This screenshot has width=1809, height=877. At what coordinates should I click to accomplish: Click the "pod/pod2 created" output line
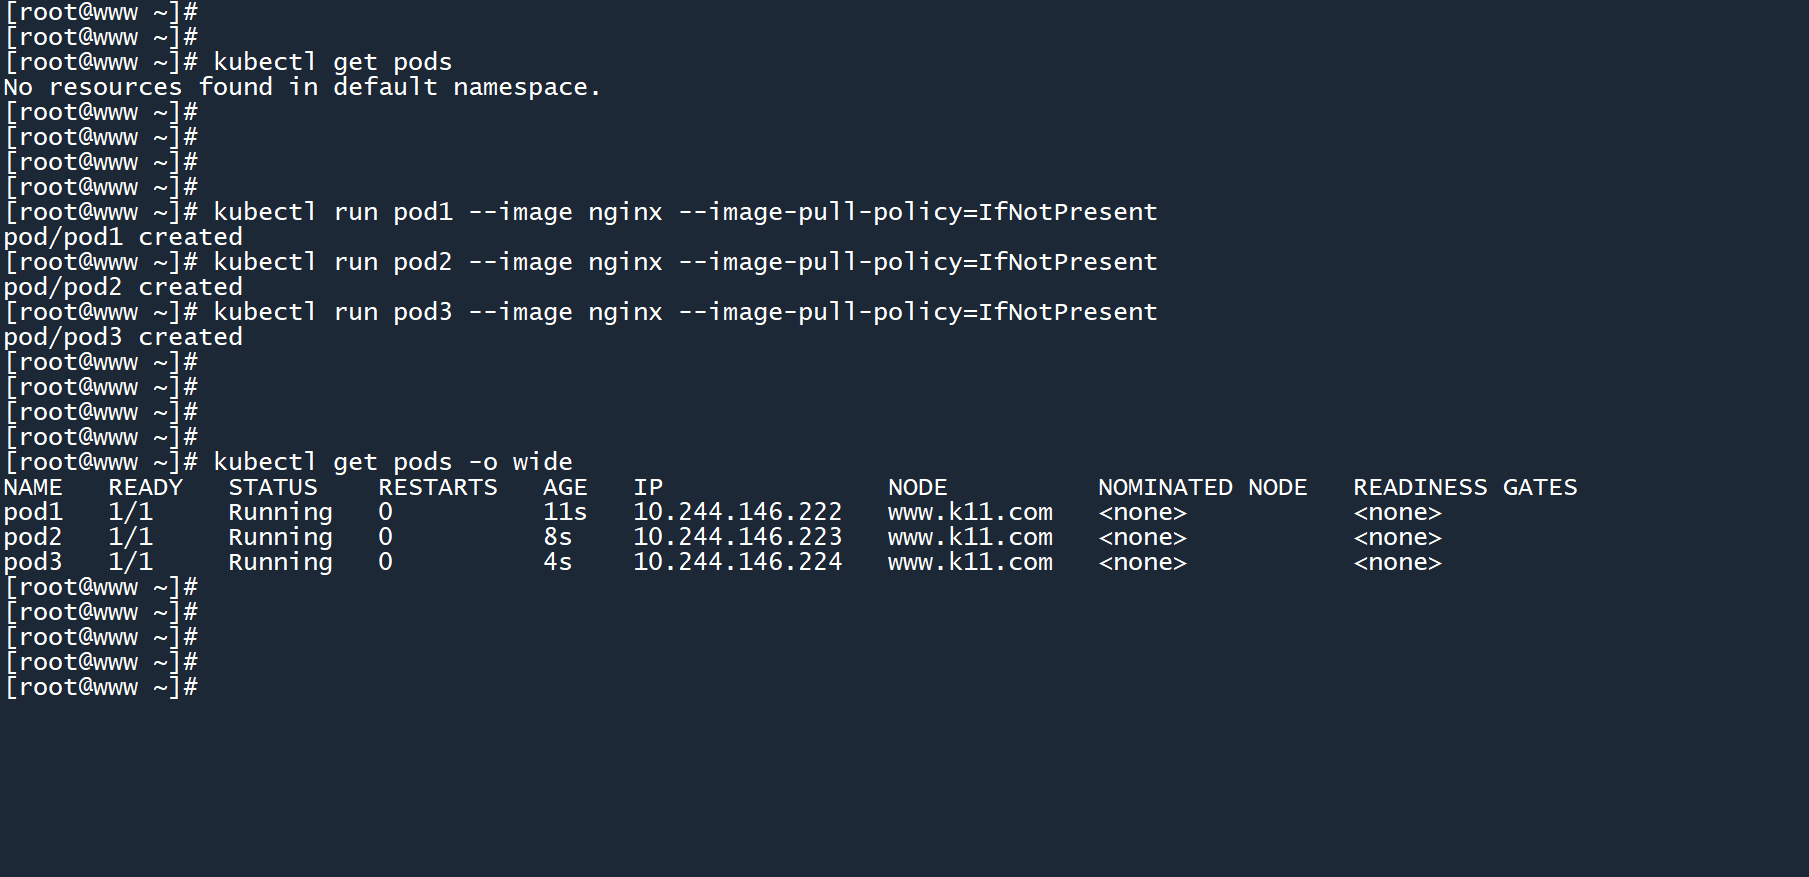[123, 287]
